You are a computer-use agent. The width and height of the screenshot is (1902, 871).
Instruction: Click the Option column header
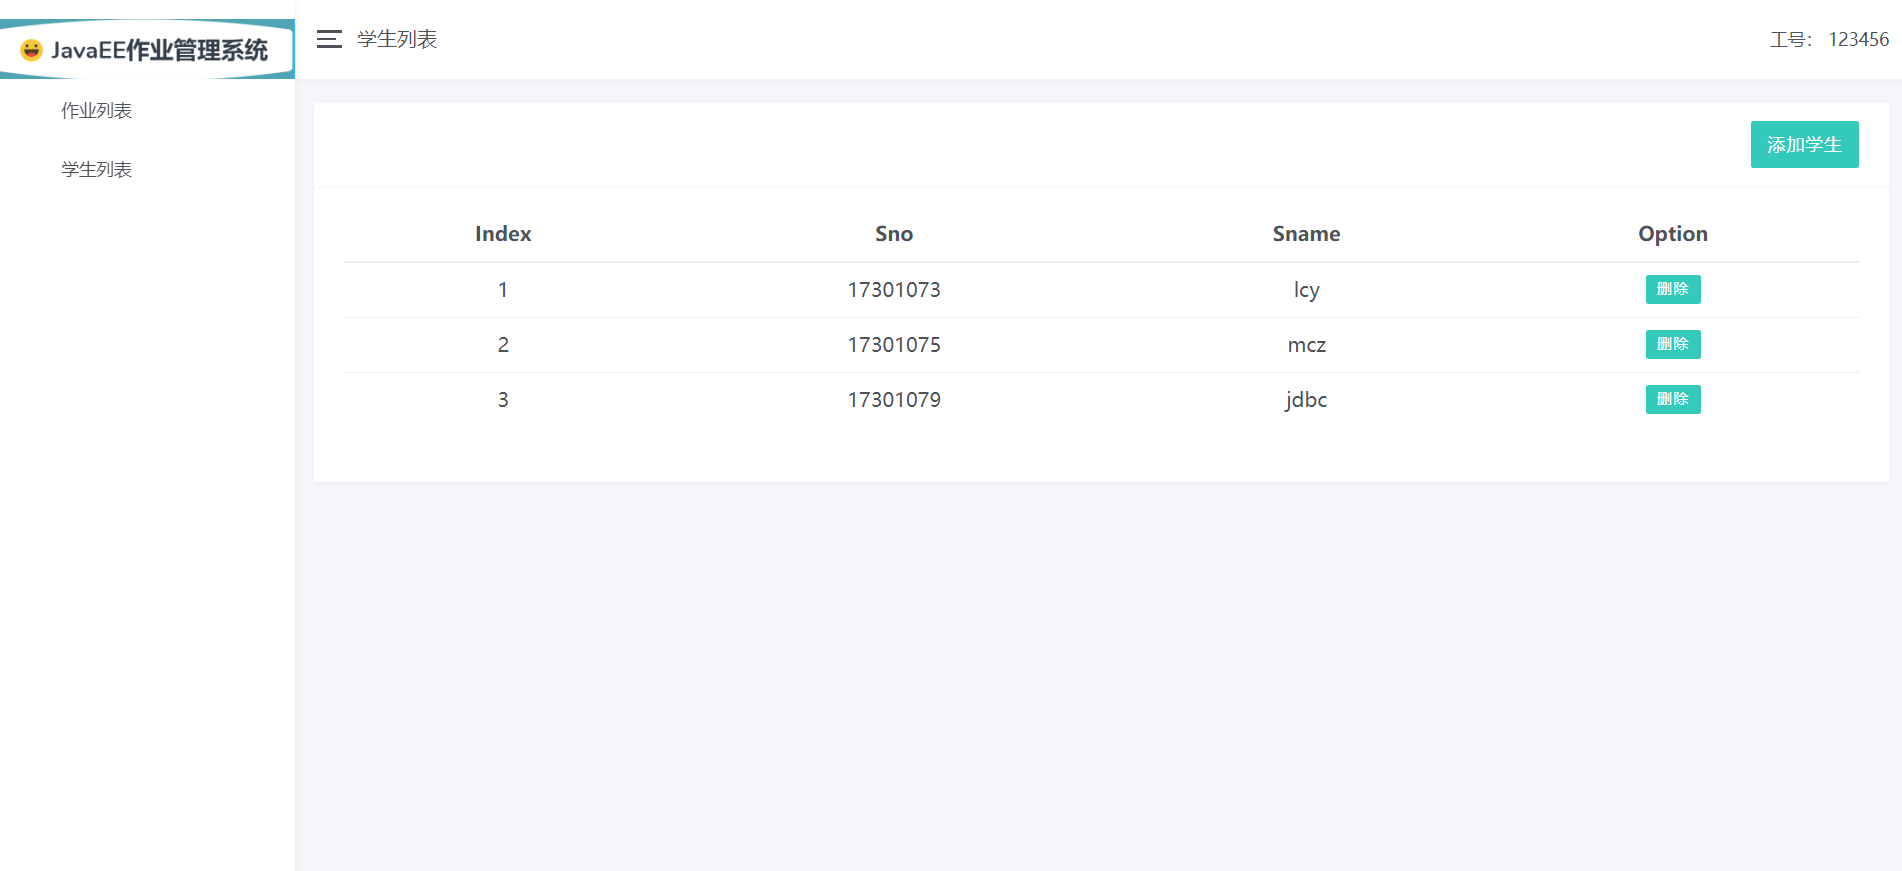click(1672, 234)
